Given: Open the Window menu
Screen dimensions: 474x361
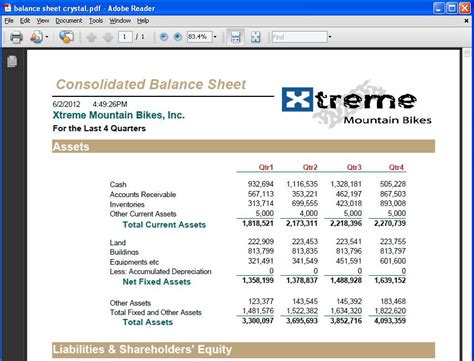Looking at the screenshot, I should pyautogui.click(x=120, y=21).
